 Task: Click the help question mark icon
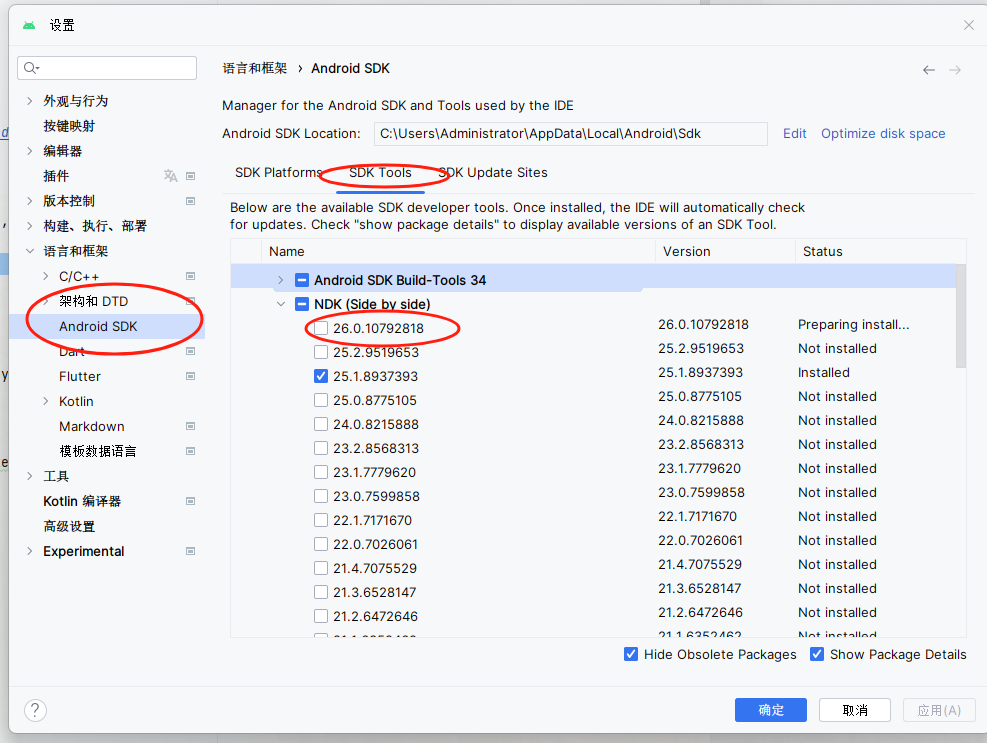(35, 710)
